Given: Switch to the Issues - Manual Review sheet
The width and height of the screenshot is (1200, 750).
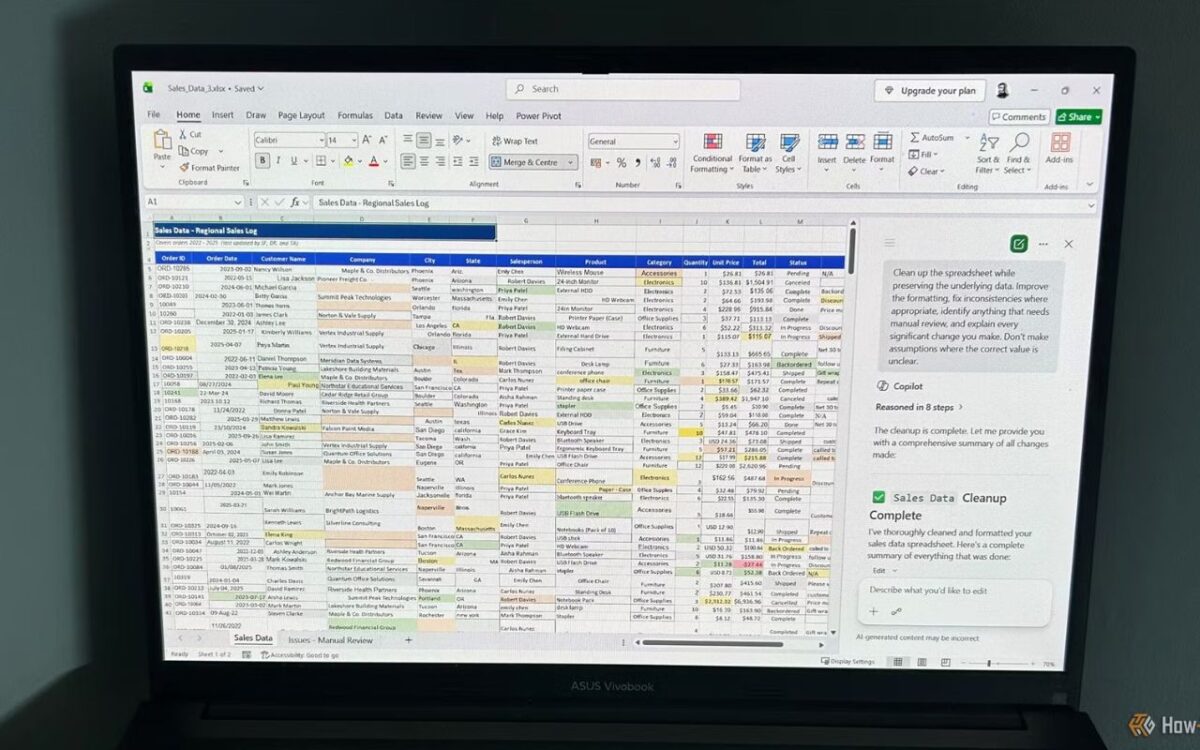Looking at the screenshot, I should [330, 640].
